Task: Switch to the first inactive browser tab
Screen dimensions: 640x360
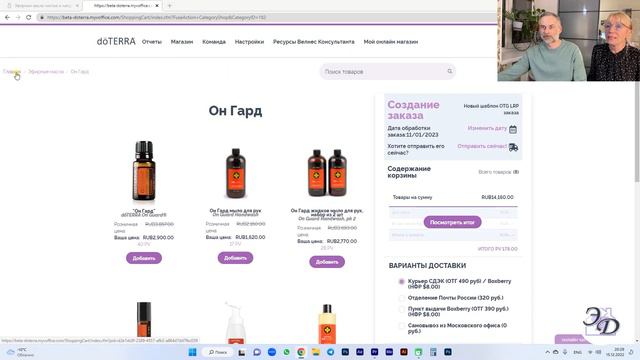Action: pos(41,6)
